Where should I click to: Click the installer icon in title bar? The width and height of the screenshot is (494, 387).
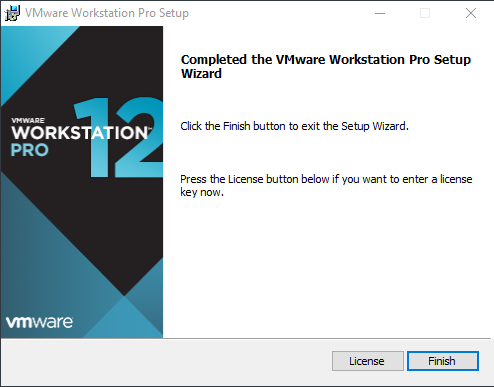(12, 13)
